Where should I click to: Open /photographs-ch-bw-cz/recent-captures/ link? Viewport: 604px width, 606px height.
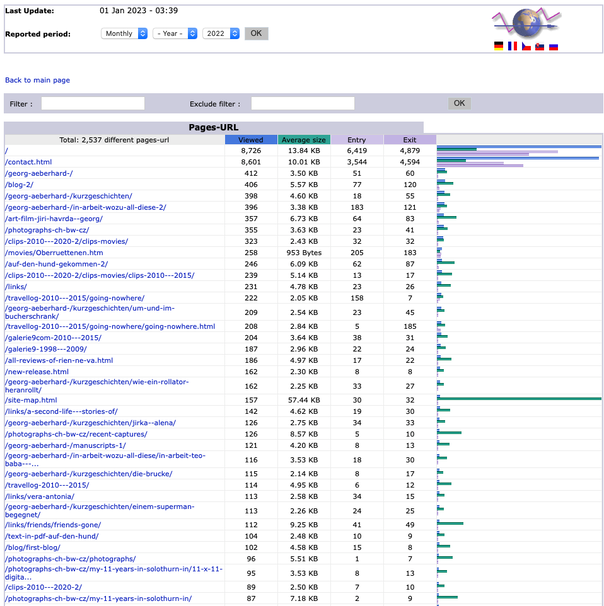(76, 434)
